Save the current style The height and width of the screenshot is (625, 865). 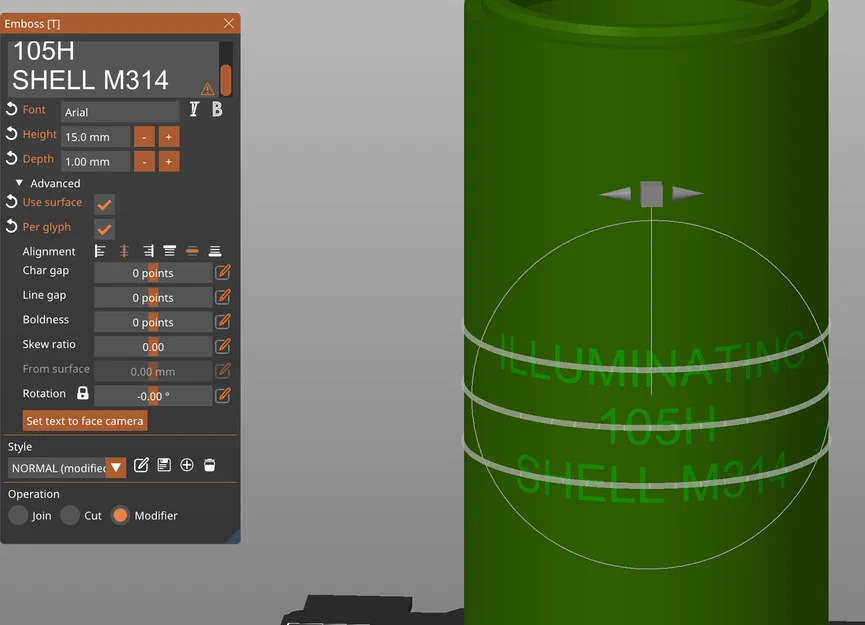pyautogui.click(x=164, y=465)
